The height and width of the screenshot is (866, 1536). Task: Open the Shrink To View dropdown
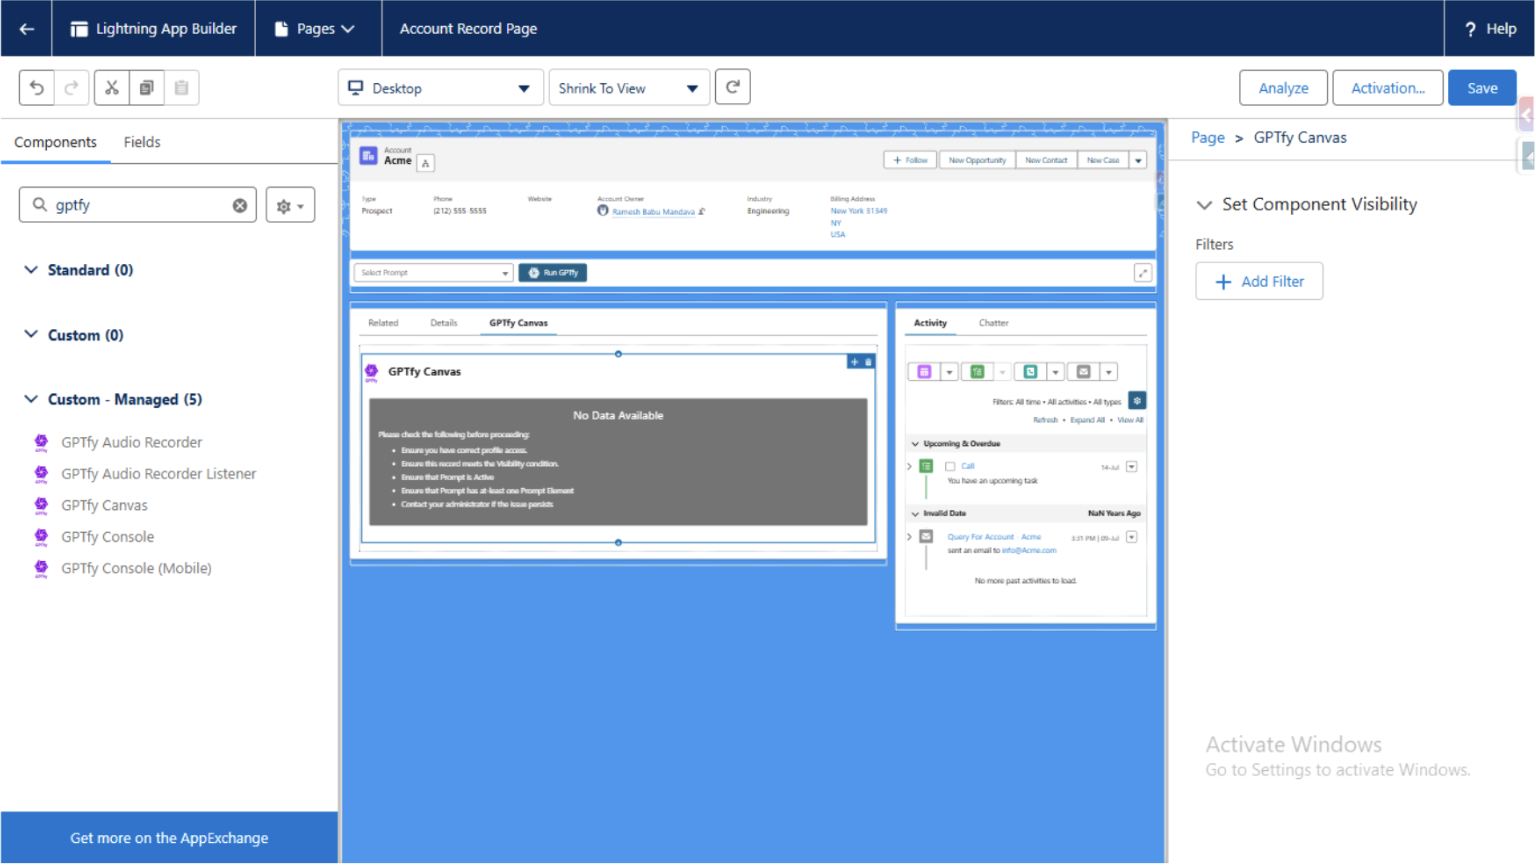click(628, 88)
